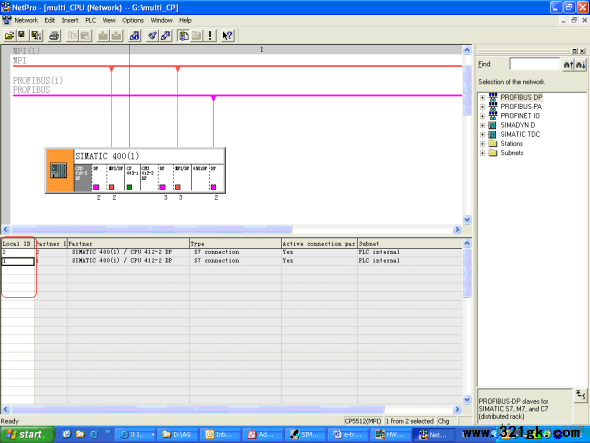The image size is (590, 443).
Task: Click the Local ID column header
Action: (18, 244)
